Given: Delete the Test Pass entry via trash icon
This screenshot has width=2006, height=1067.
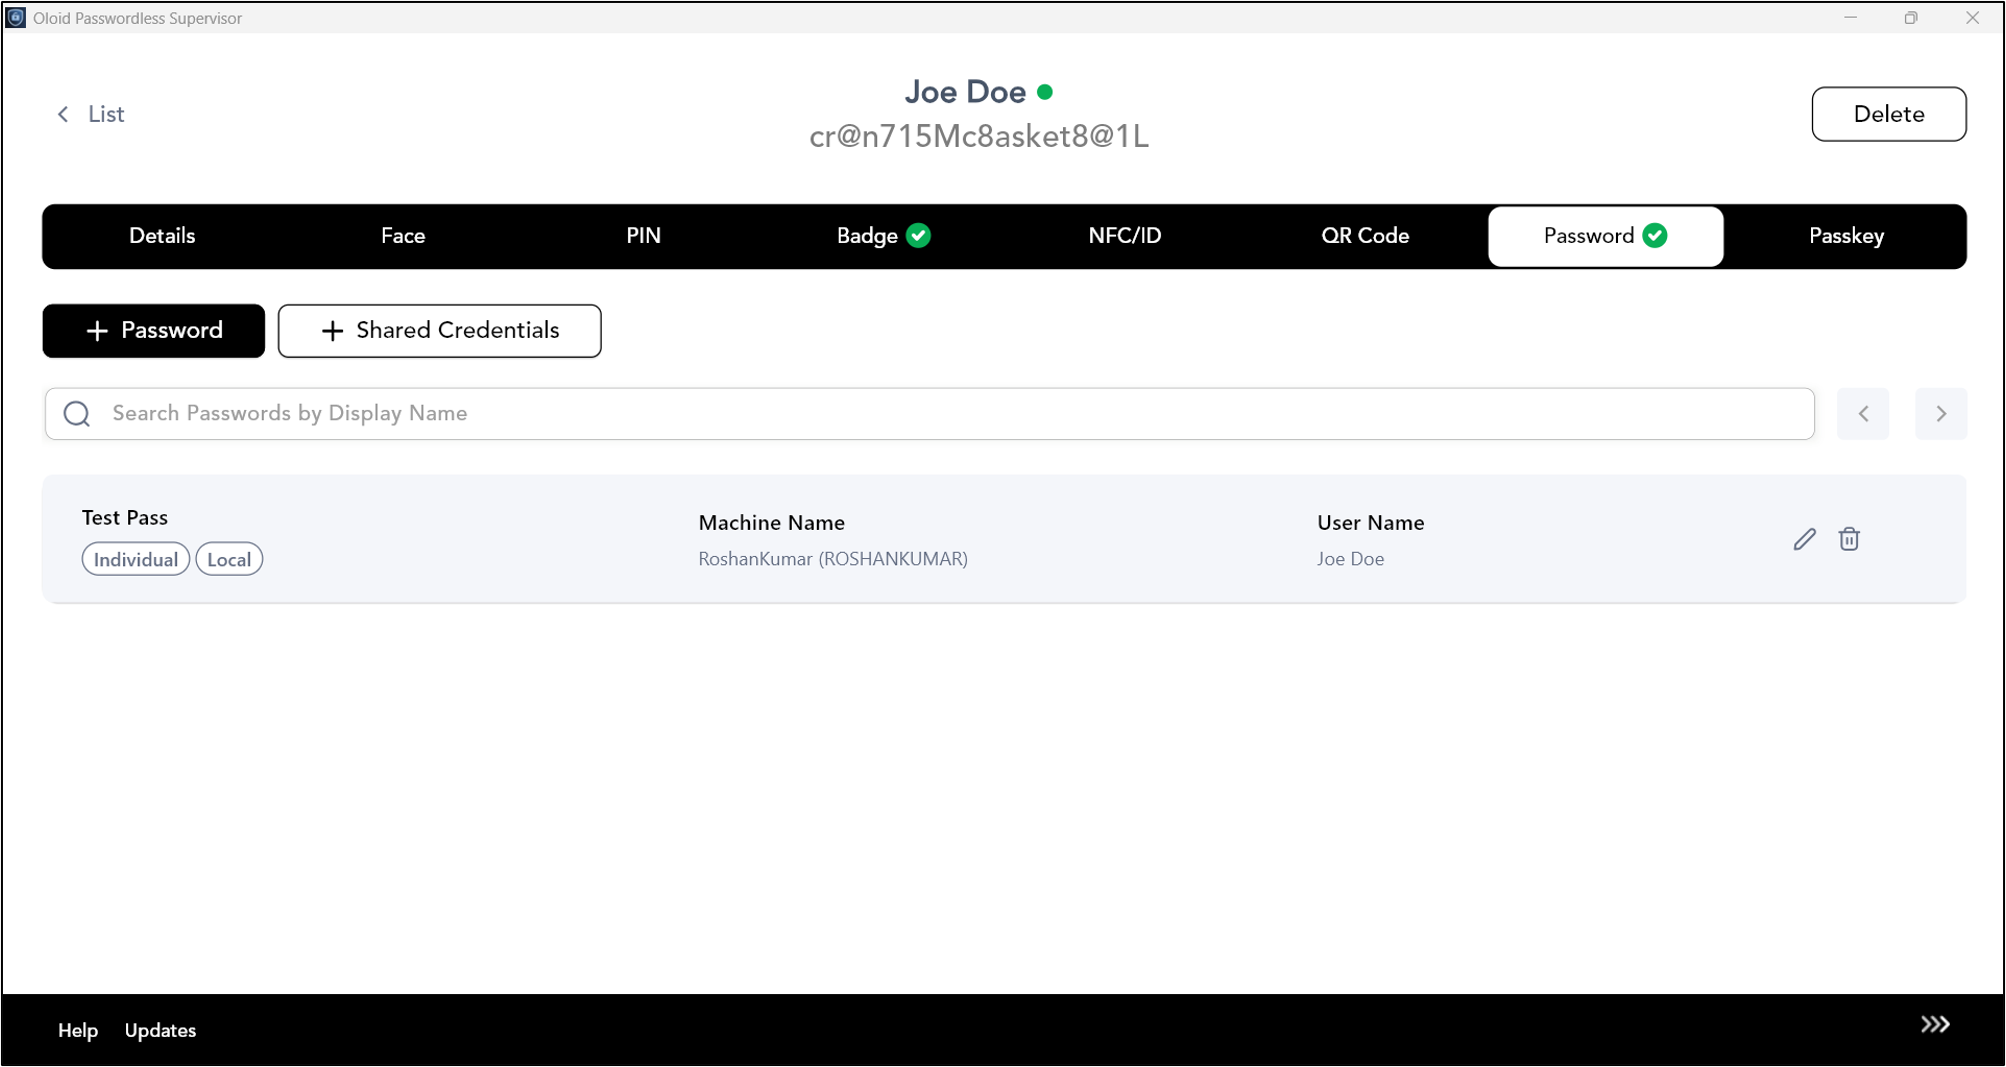Looking at the screenshot, I should 1849,539.
